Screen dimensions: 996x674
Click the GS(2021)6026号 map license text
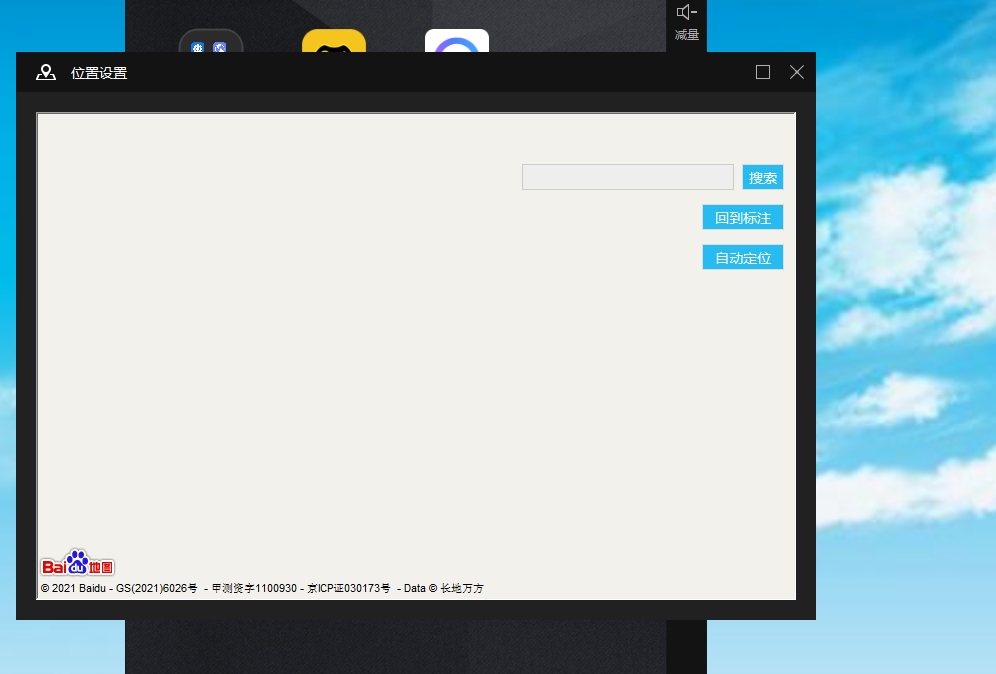(156, 588)
